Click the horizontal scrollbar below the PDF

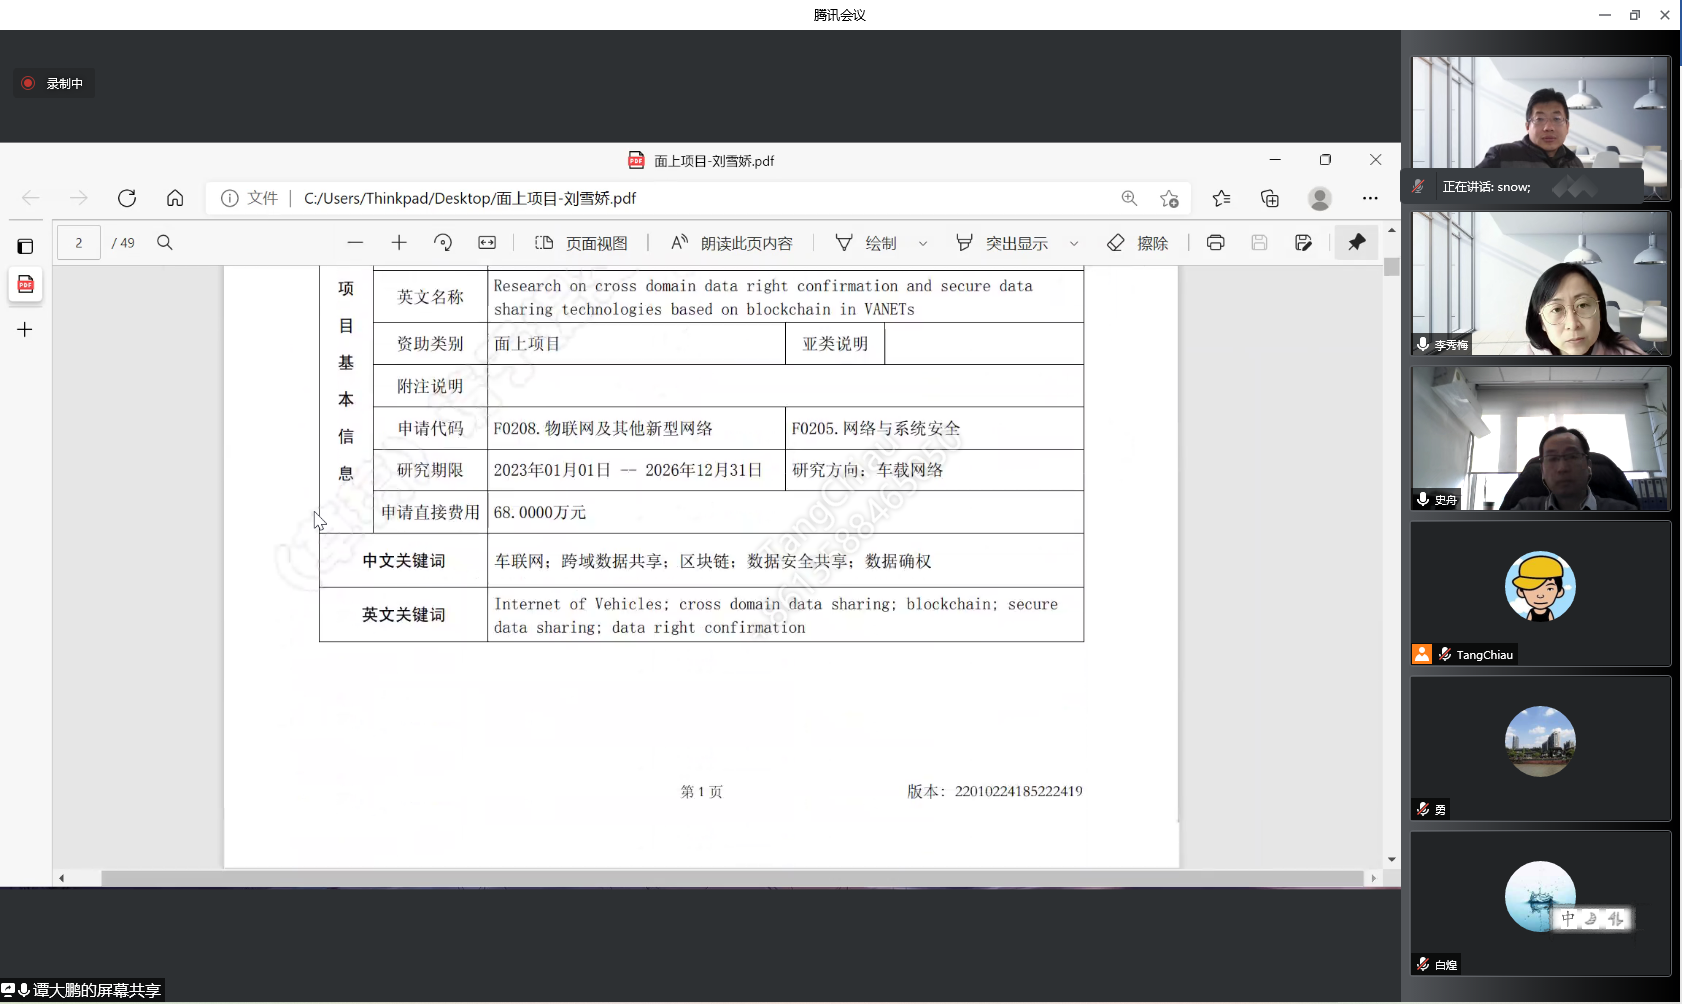tap(730, 878)
